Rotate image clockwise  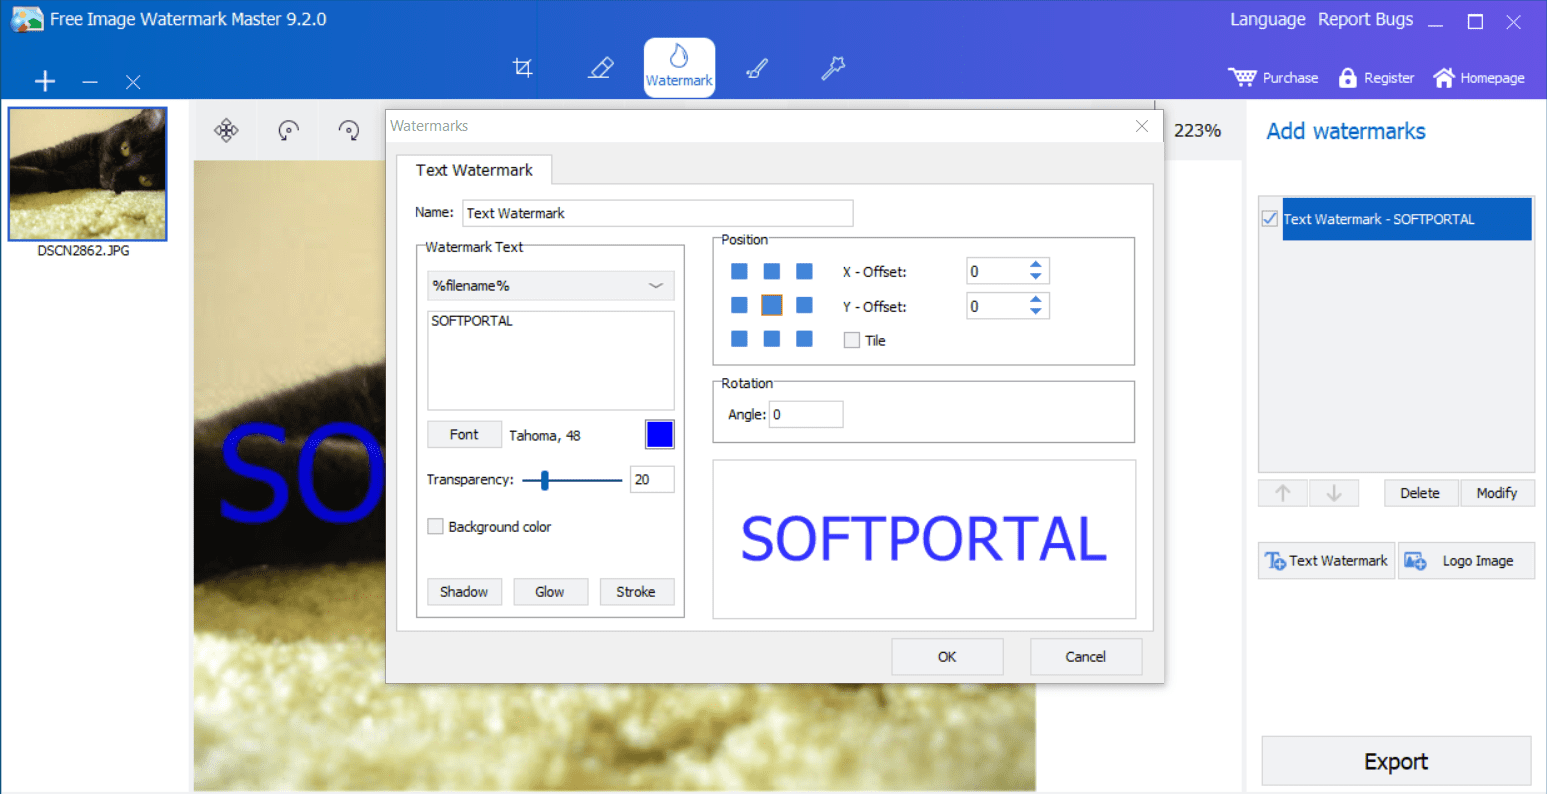click(349, 130)
